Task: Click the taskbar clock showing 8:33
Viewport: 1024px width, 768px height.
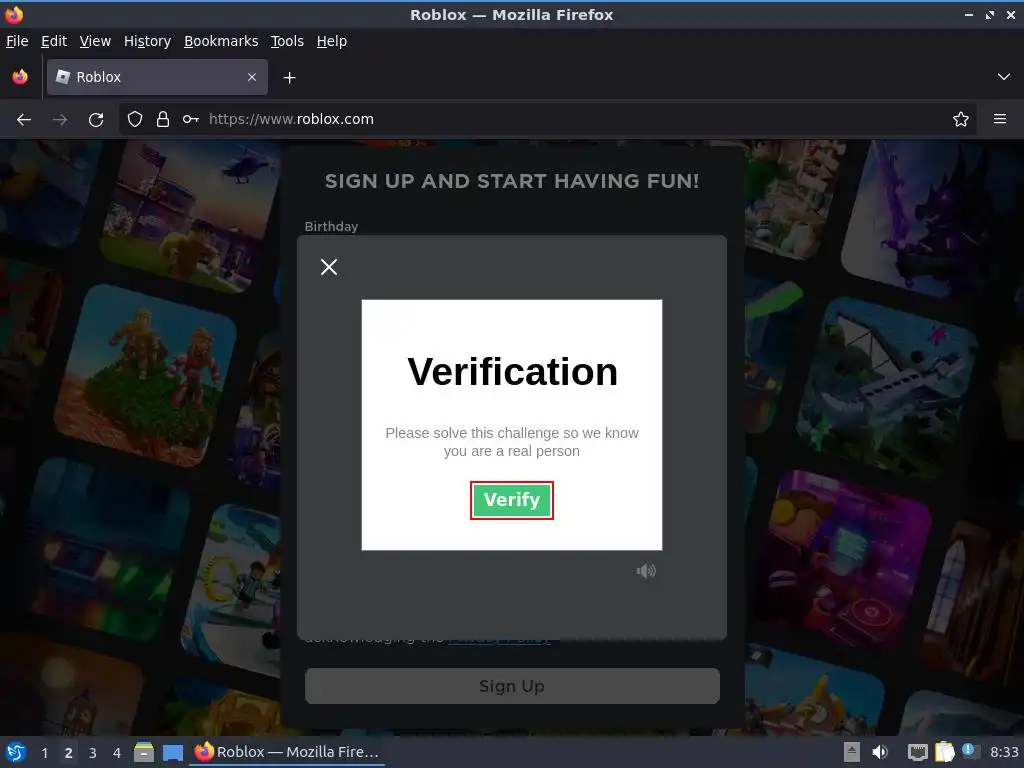Action: click(1004, 752)
